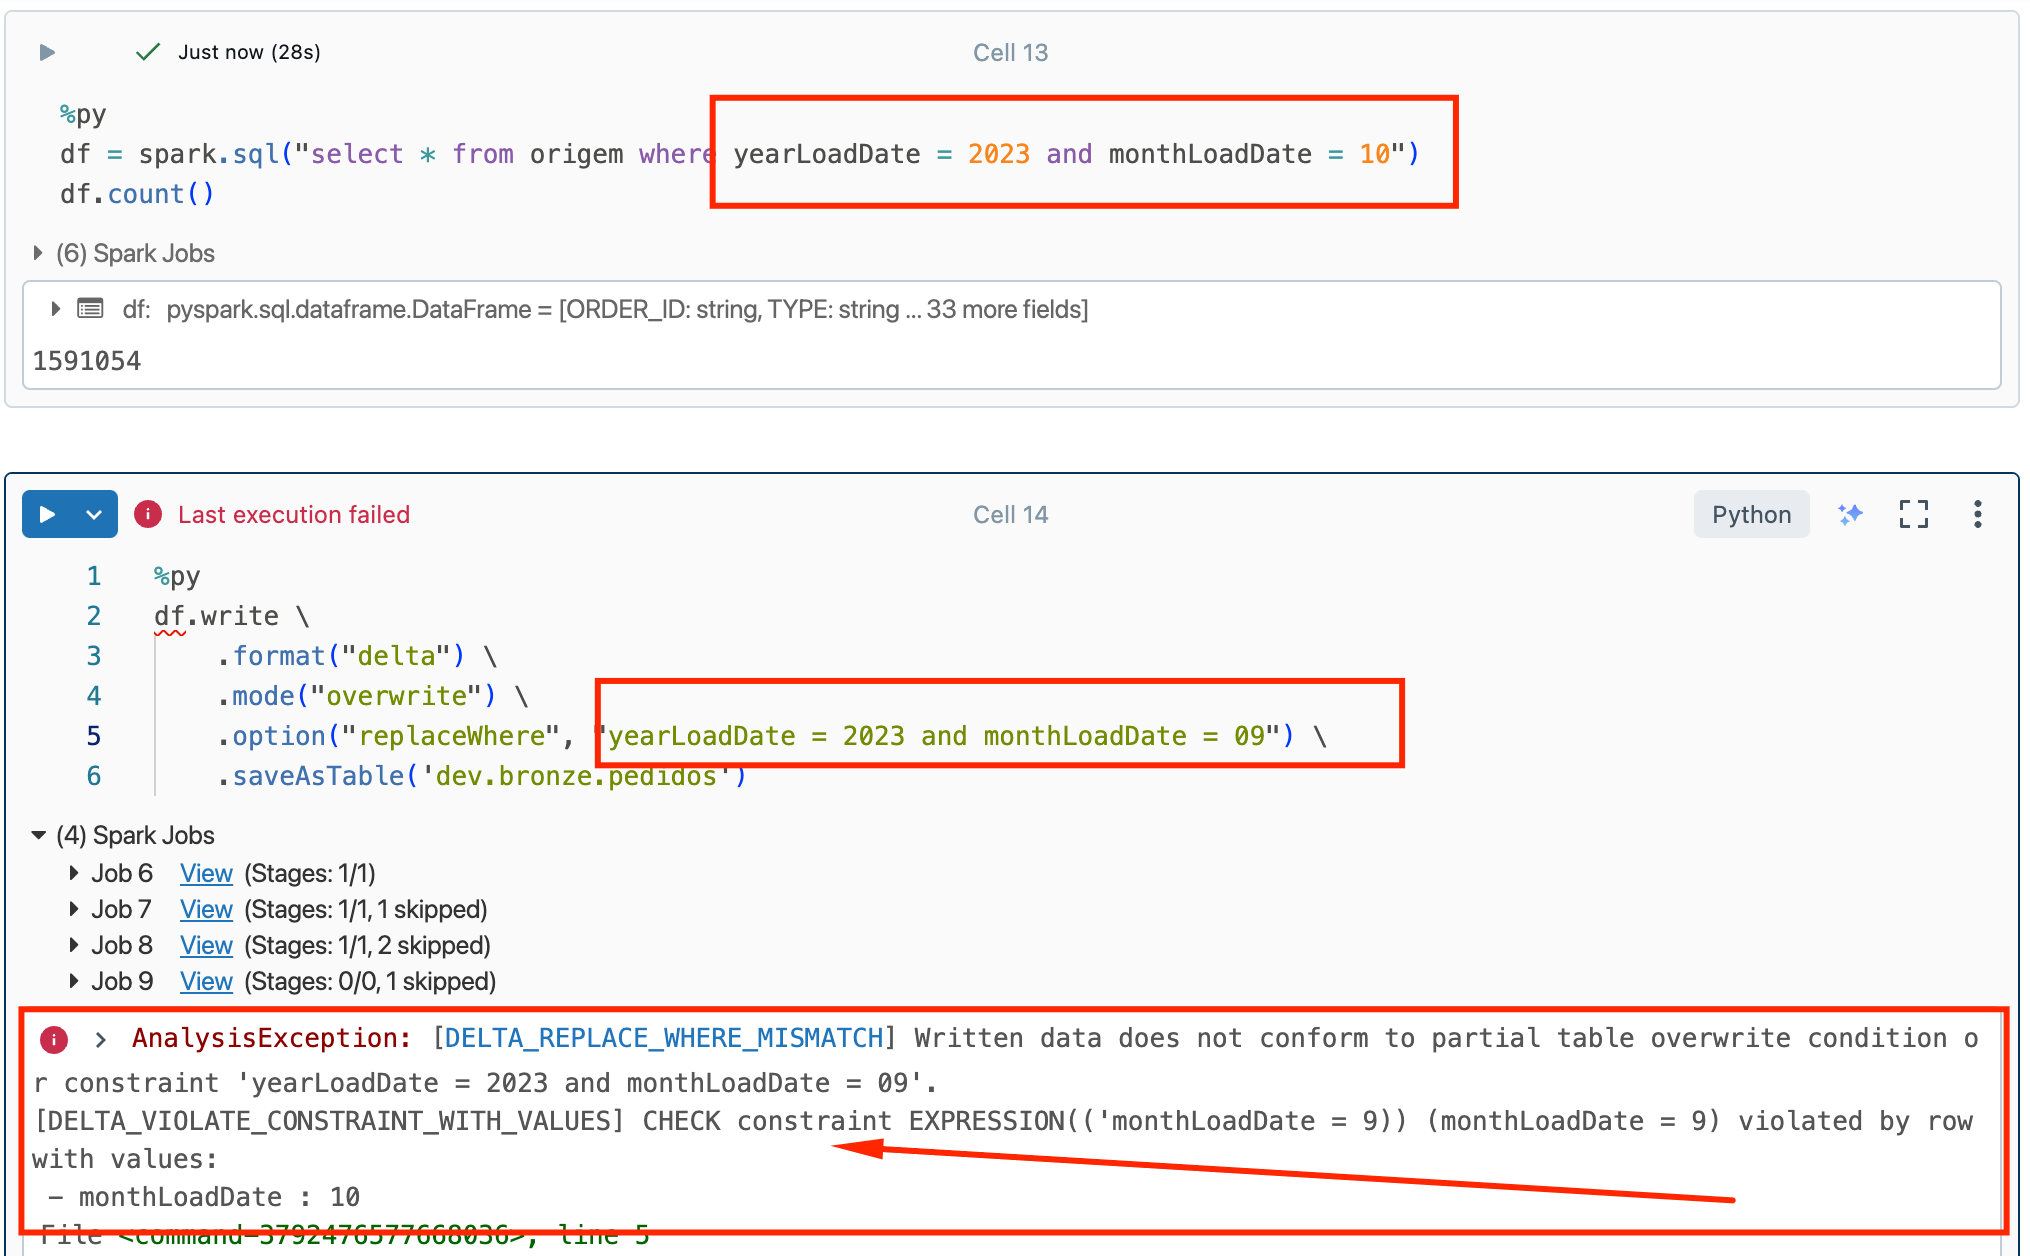Run Cell 13 with its play icon

47,52
